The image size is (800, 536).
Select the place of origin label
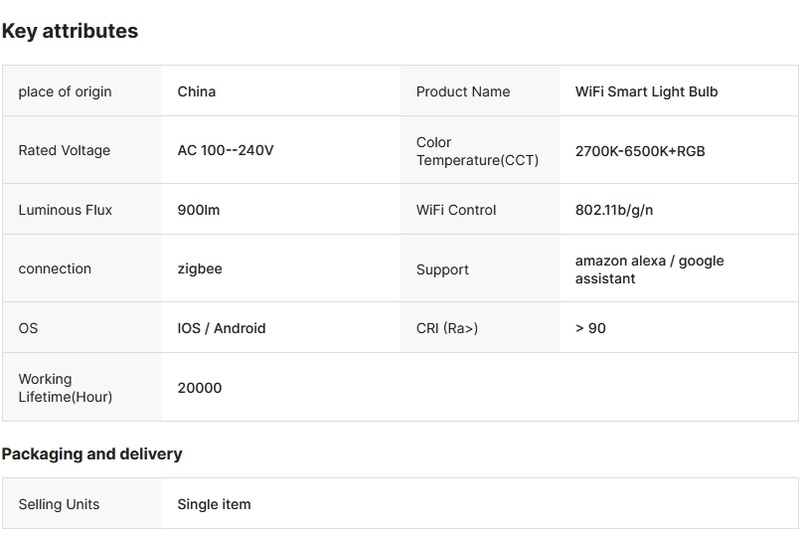click(x=65, y=92)
